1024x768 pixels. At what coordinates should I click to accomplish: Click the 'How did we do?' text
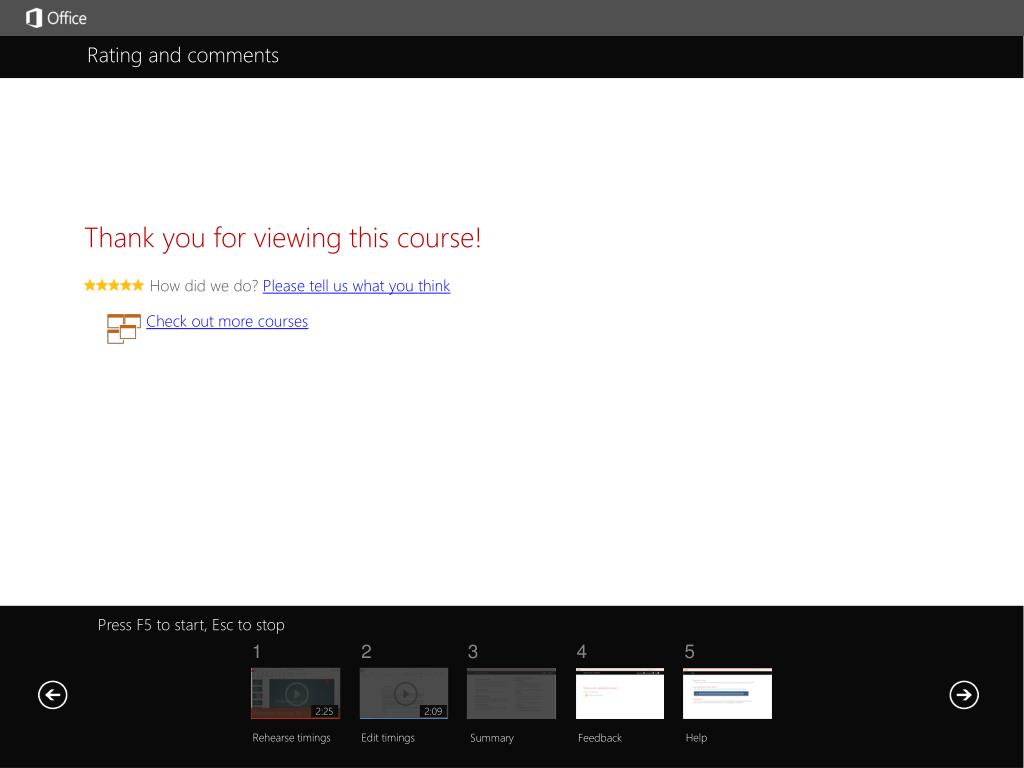[x=204, y=286]
